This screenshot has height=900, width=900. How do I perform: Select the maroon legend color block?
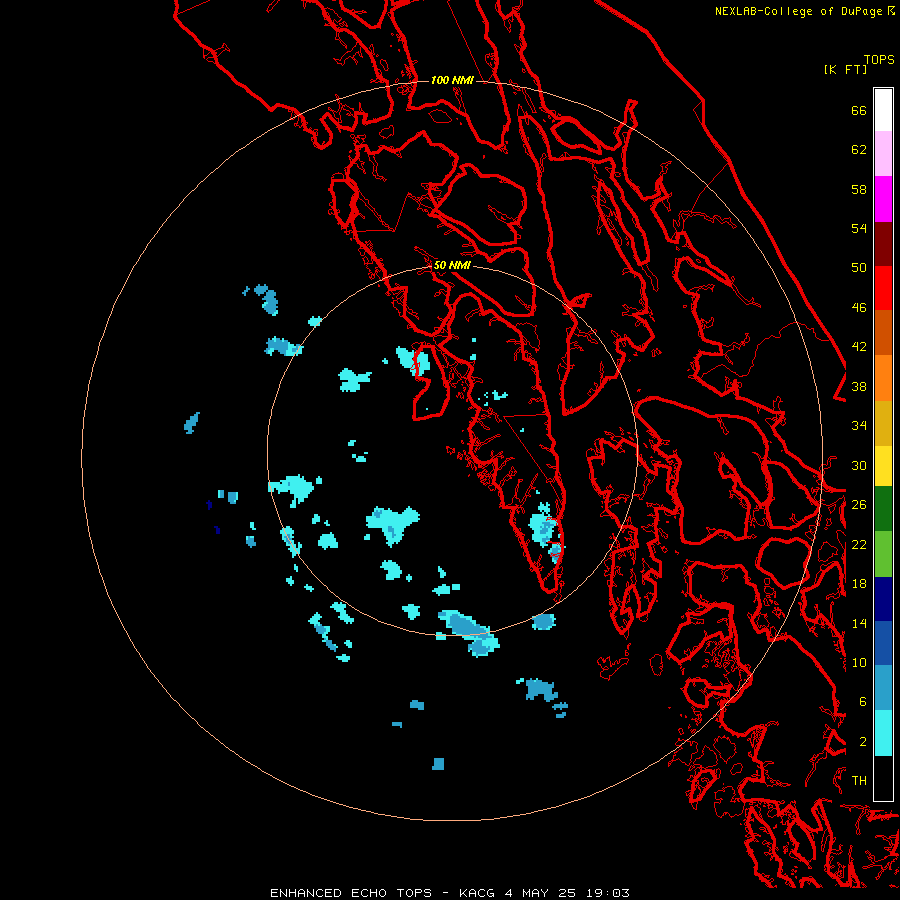(883, 244)
